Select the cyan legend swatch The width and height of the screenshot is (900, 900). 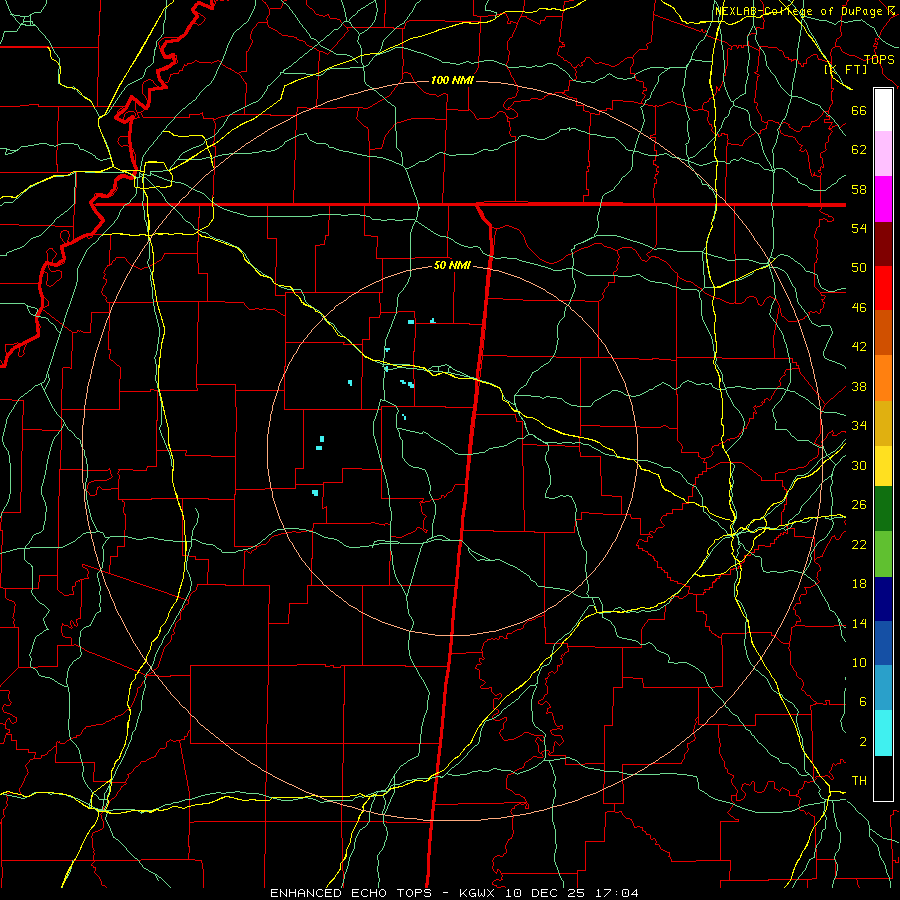883,733
